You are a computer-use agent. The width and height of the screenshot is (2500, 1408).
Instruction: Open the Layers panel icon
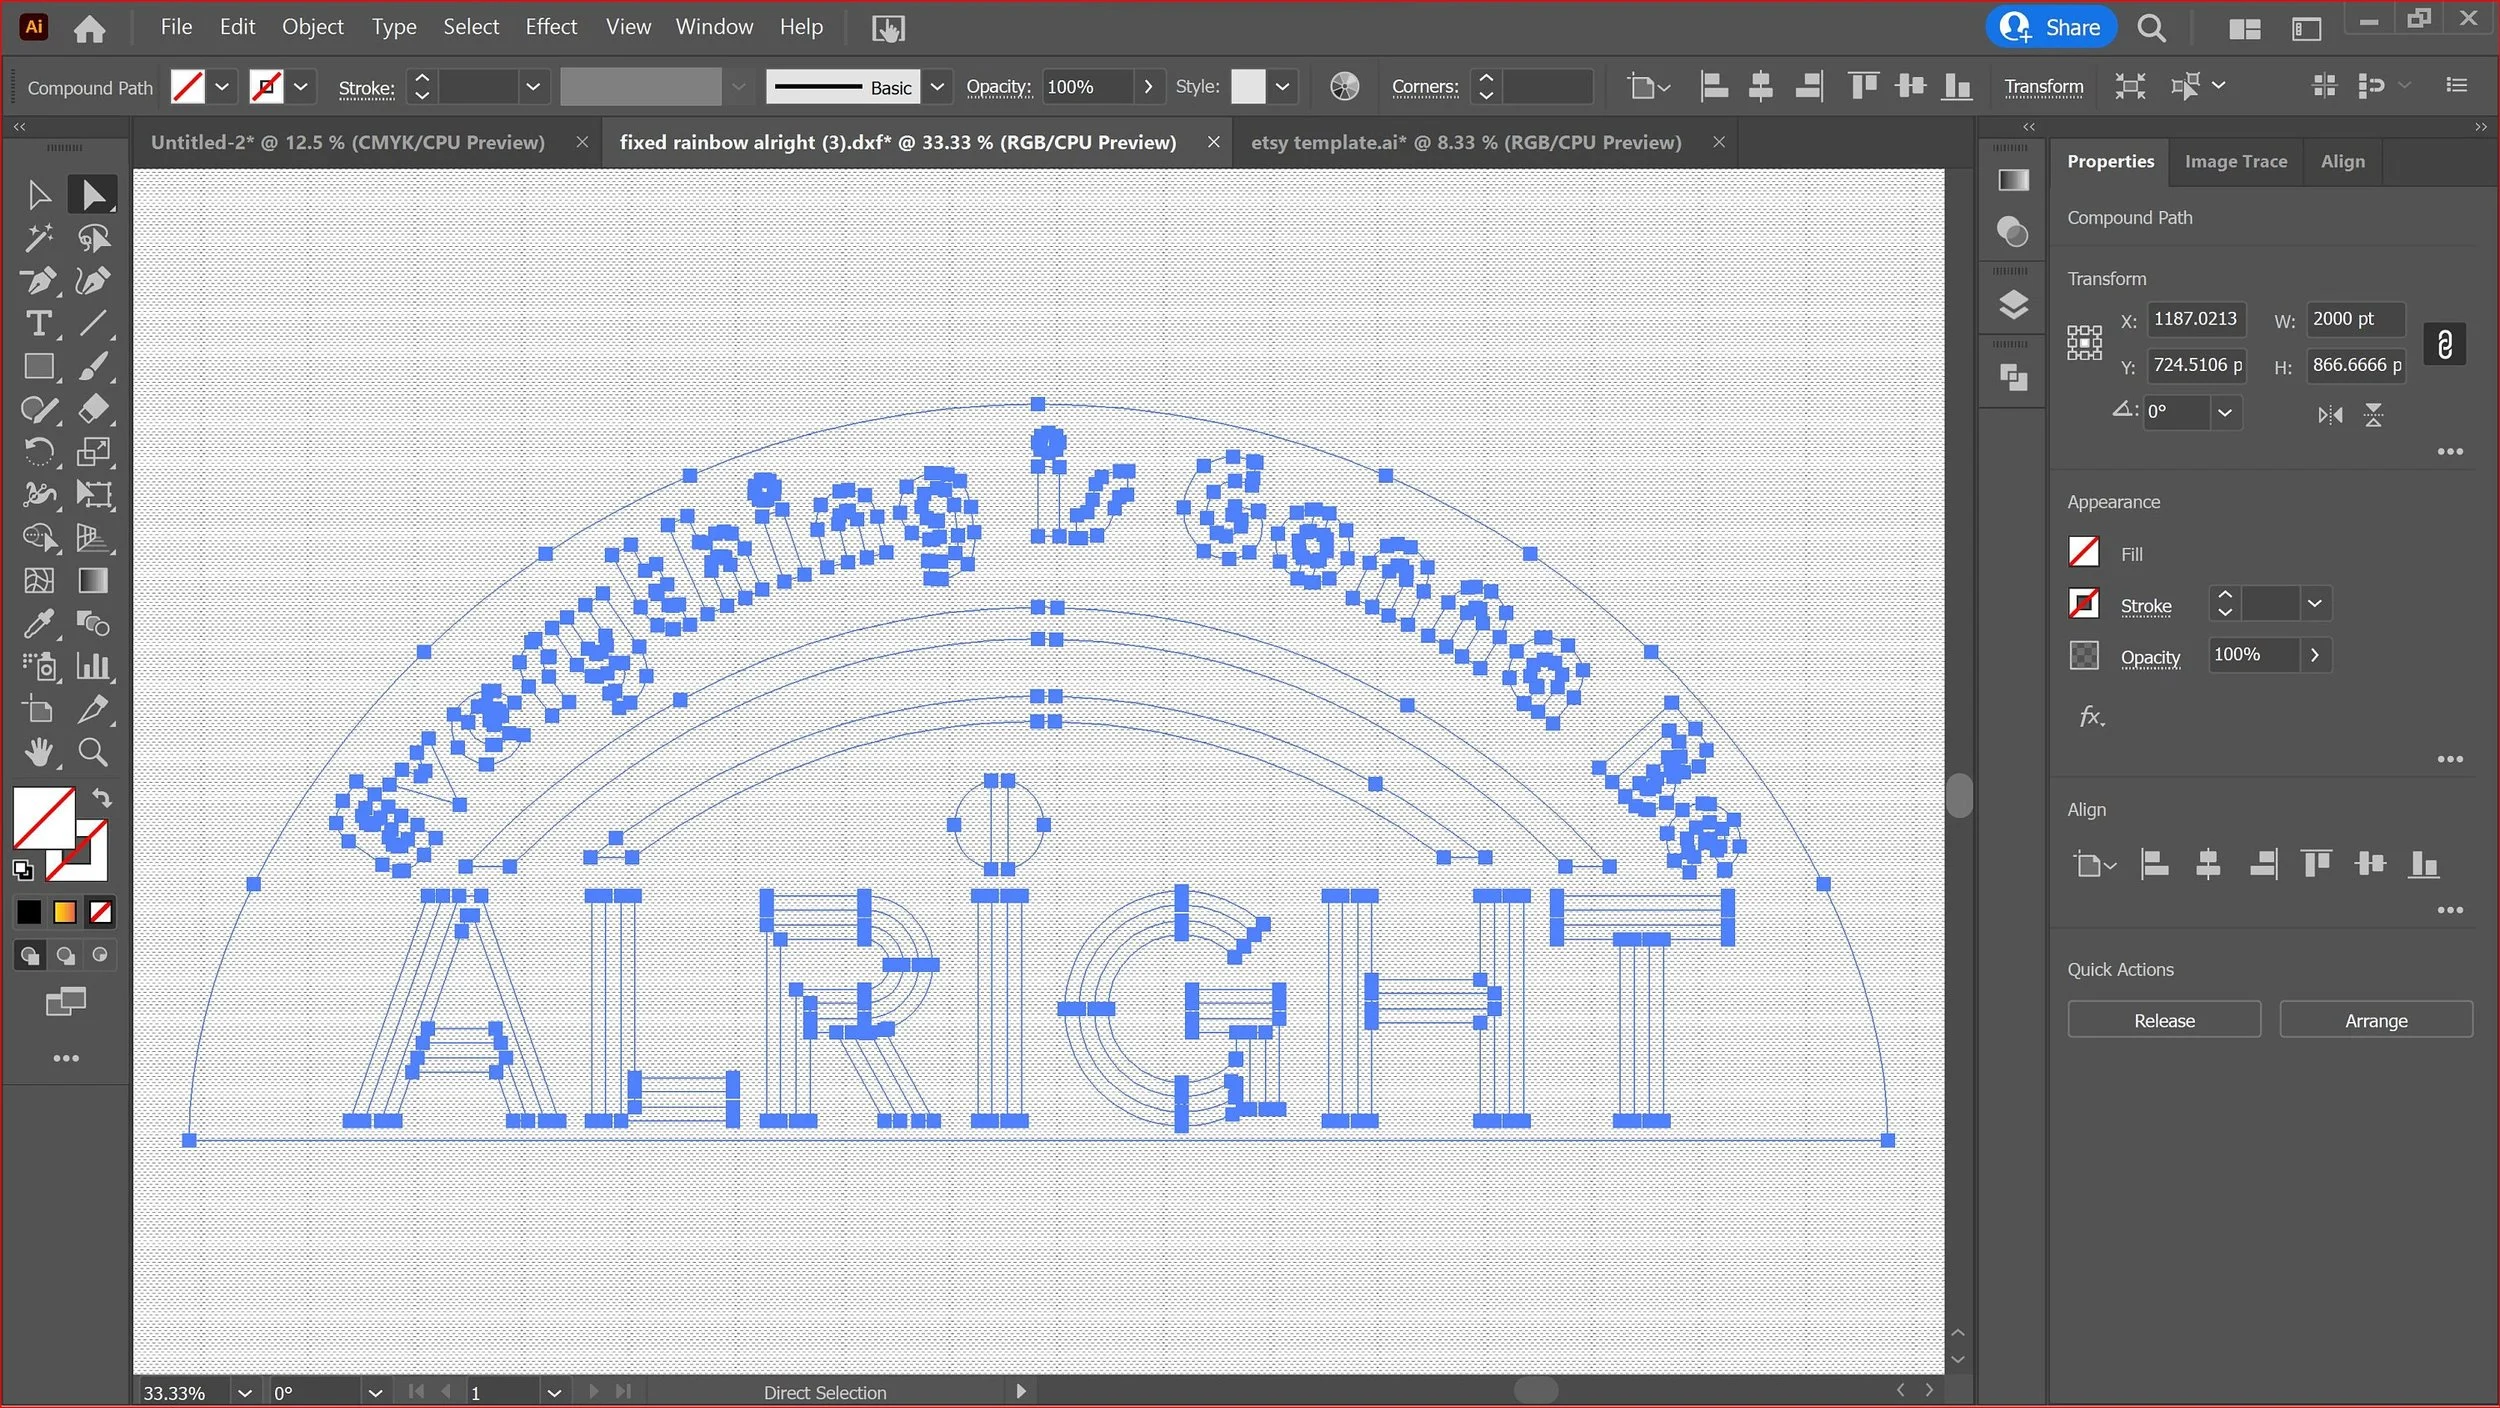pos(2012,304)
